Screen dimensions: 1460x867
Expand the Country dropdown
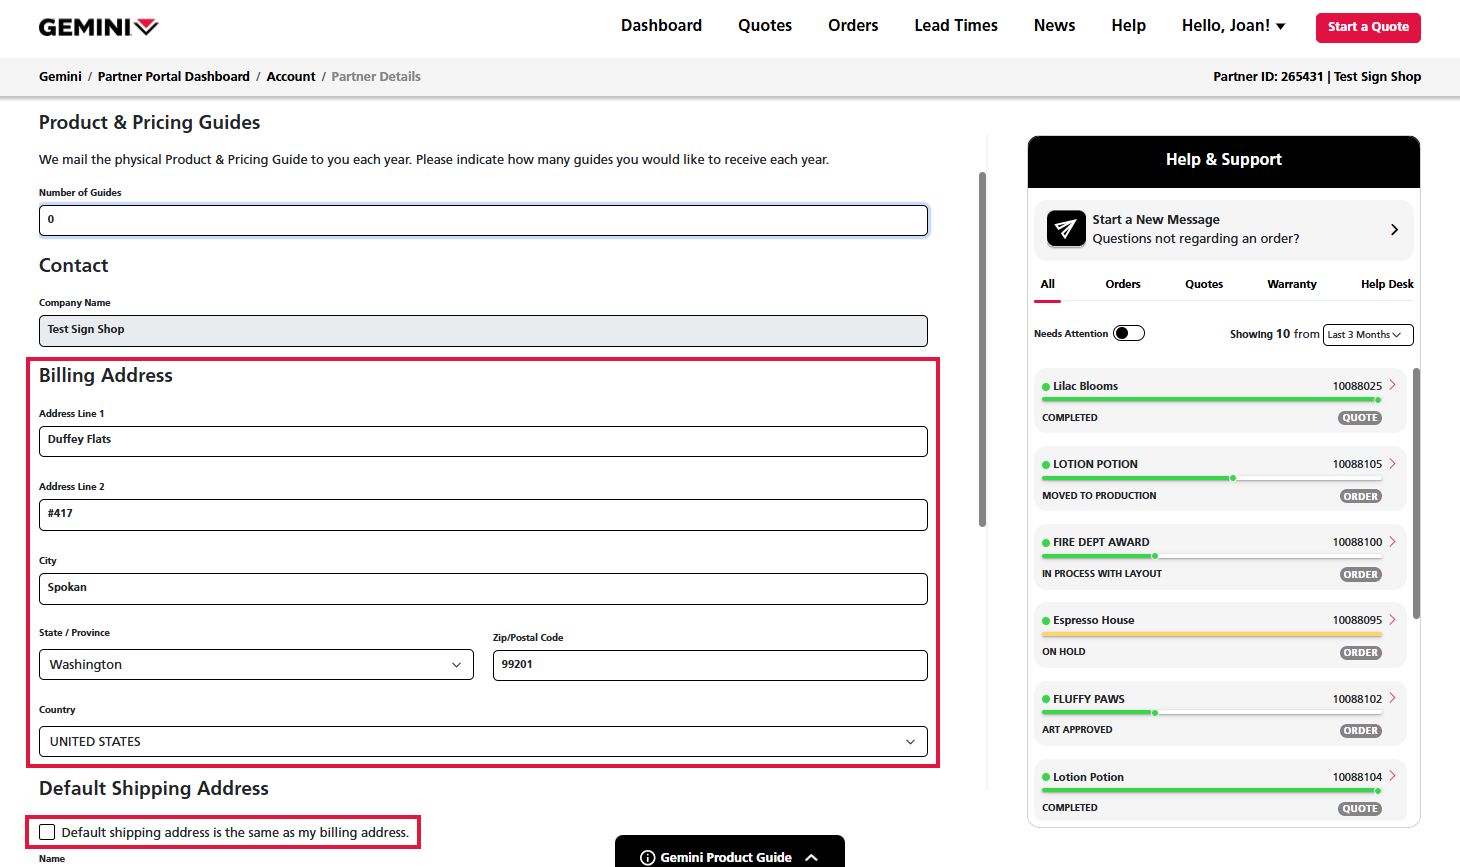[483, 742]
